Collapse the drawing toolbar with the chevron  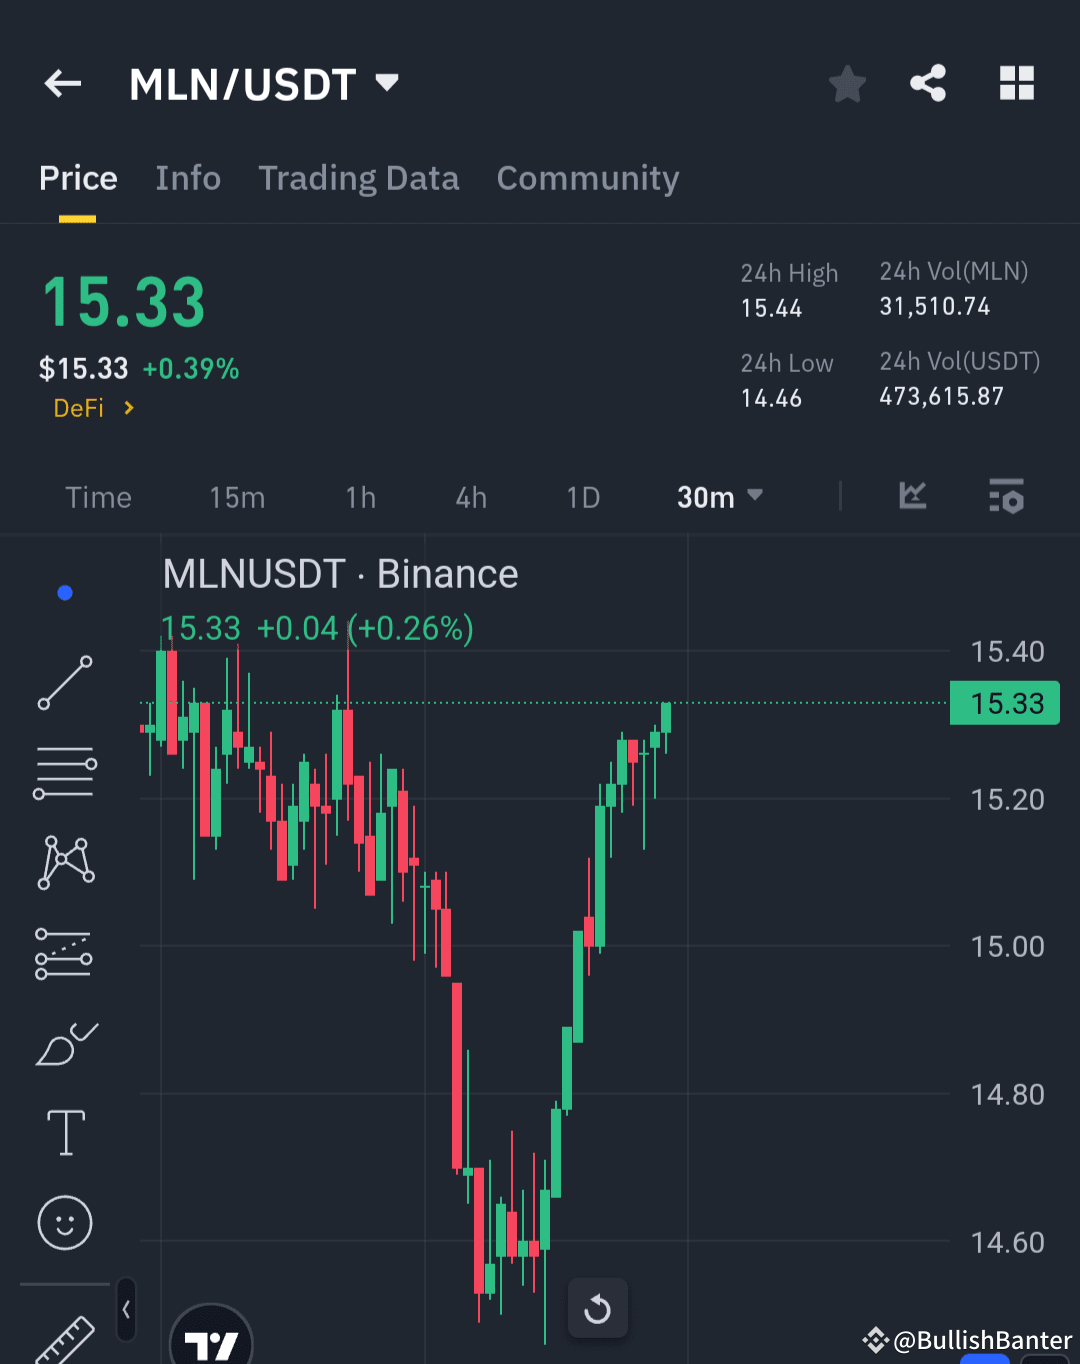126,1310
